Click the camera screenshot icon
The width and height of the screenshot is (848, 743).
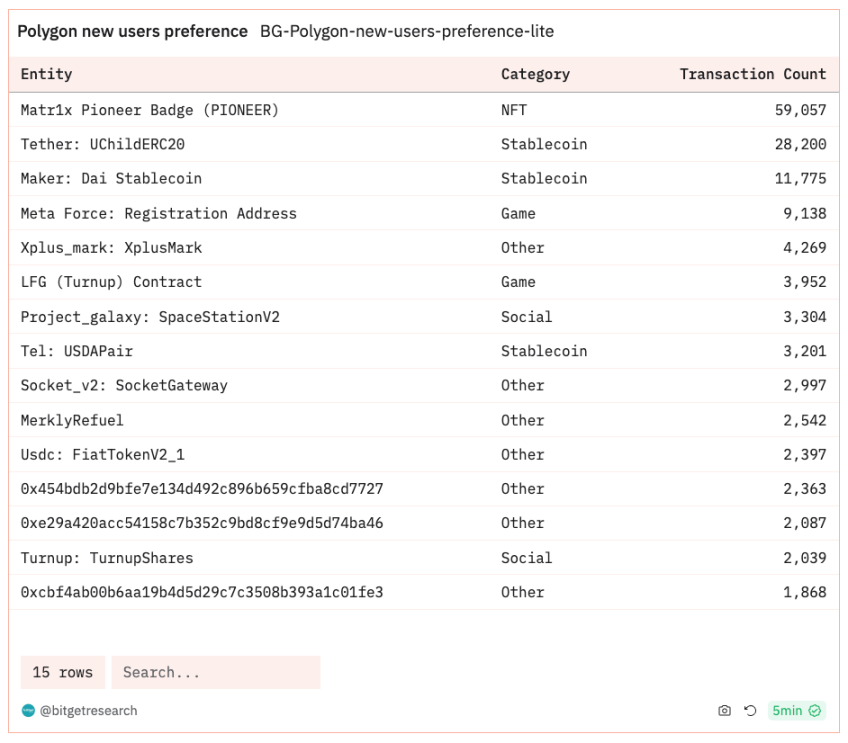[x=724, y=711]
